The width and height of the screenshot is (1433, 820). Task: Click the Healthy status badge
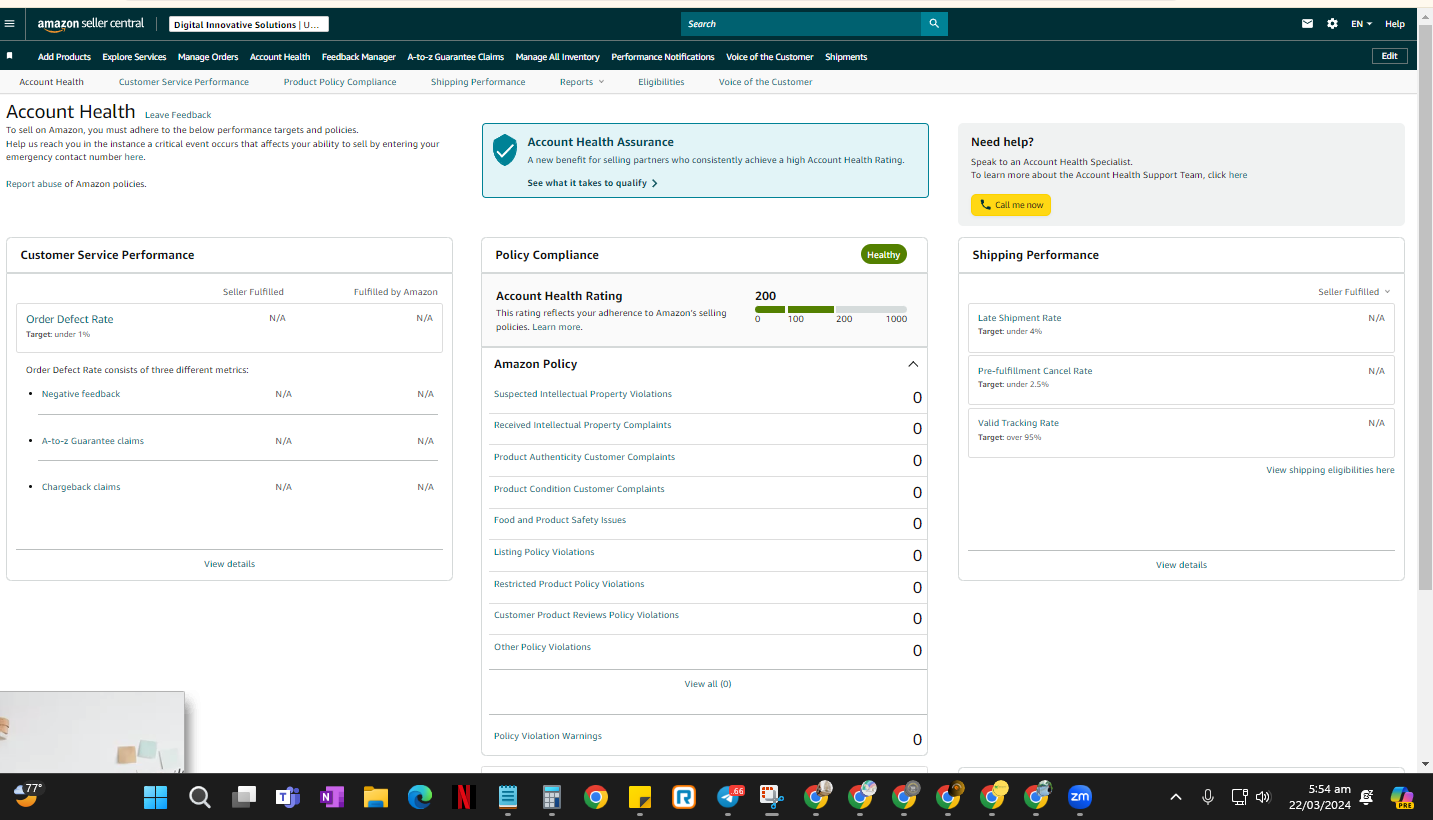click(884, 255)
